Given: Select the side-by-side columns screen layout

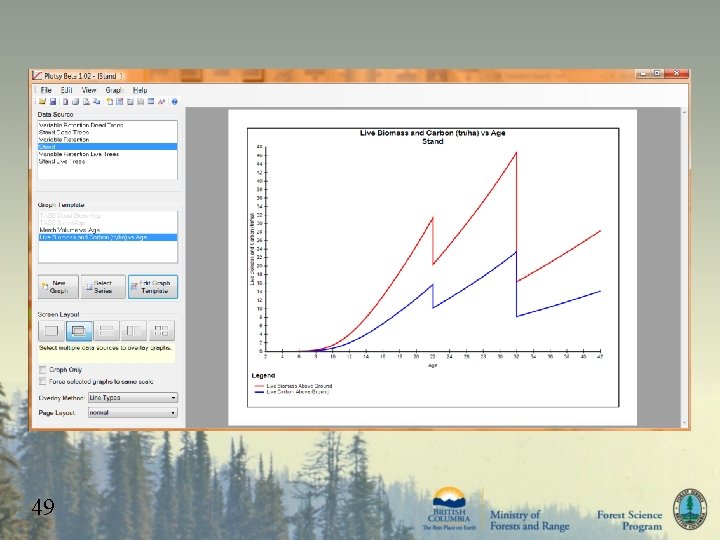Looking at the screenshot, I should point(134,331).
